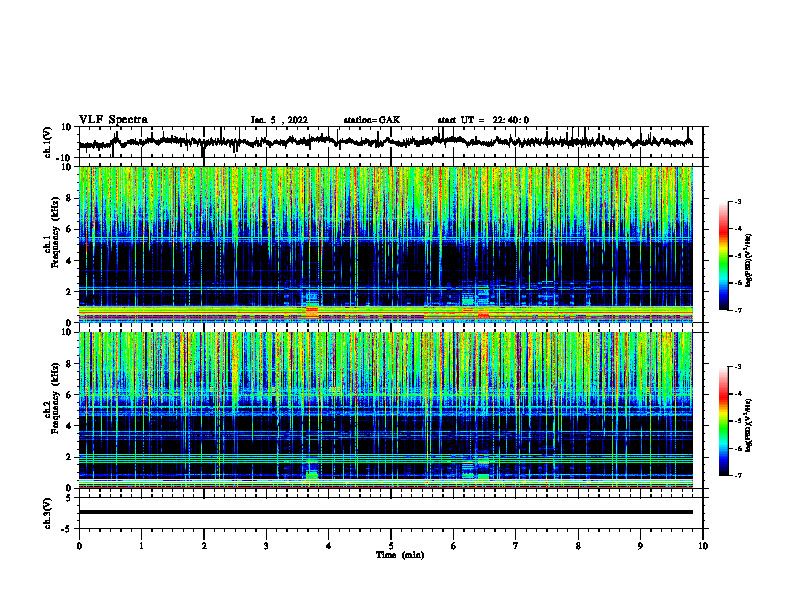The width and height of the screenshot is (792, 612).
Task: Click the "5" tick on ch.3(V) axis
Action: pos(70,498)
